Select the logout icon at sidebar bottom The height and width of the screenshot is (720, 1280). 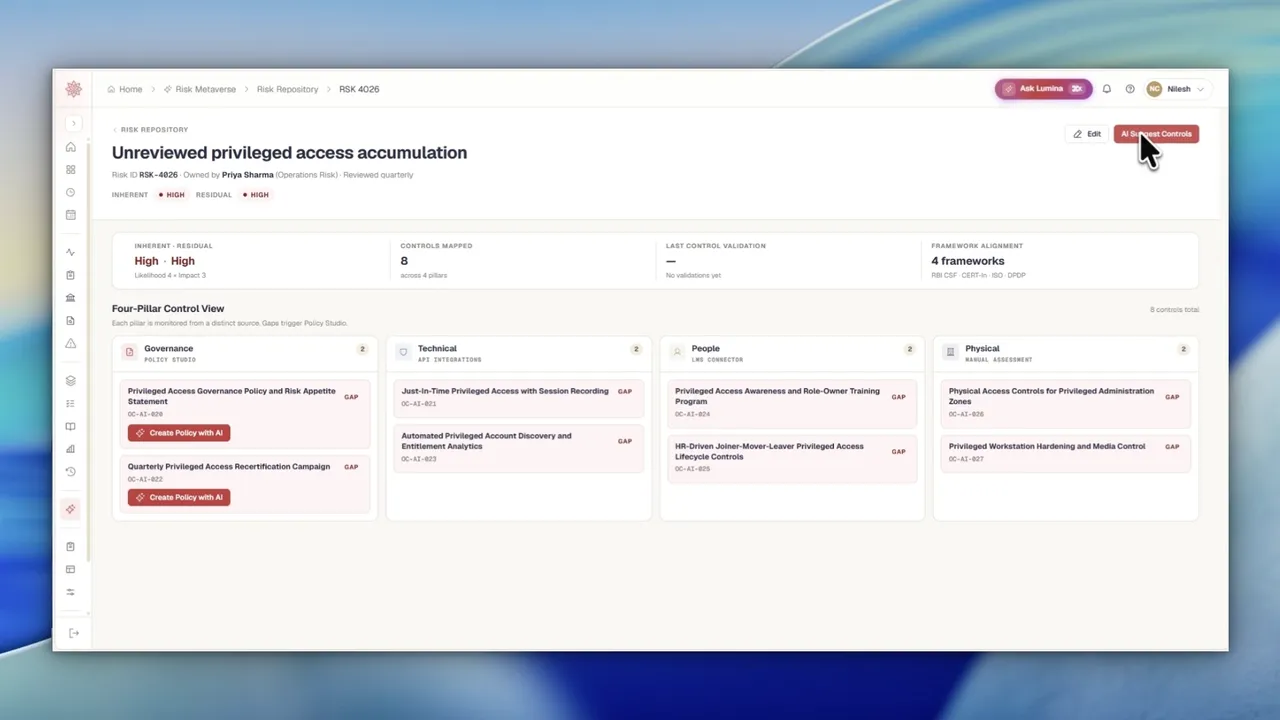[74, 633]
